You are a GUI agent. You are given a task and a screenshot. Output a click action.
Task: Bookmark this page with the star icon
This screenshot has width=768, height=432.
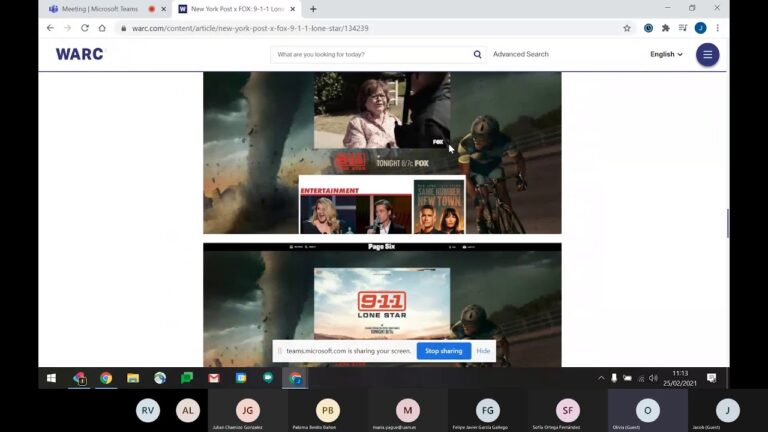click(x=626, y=28)
